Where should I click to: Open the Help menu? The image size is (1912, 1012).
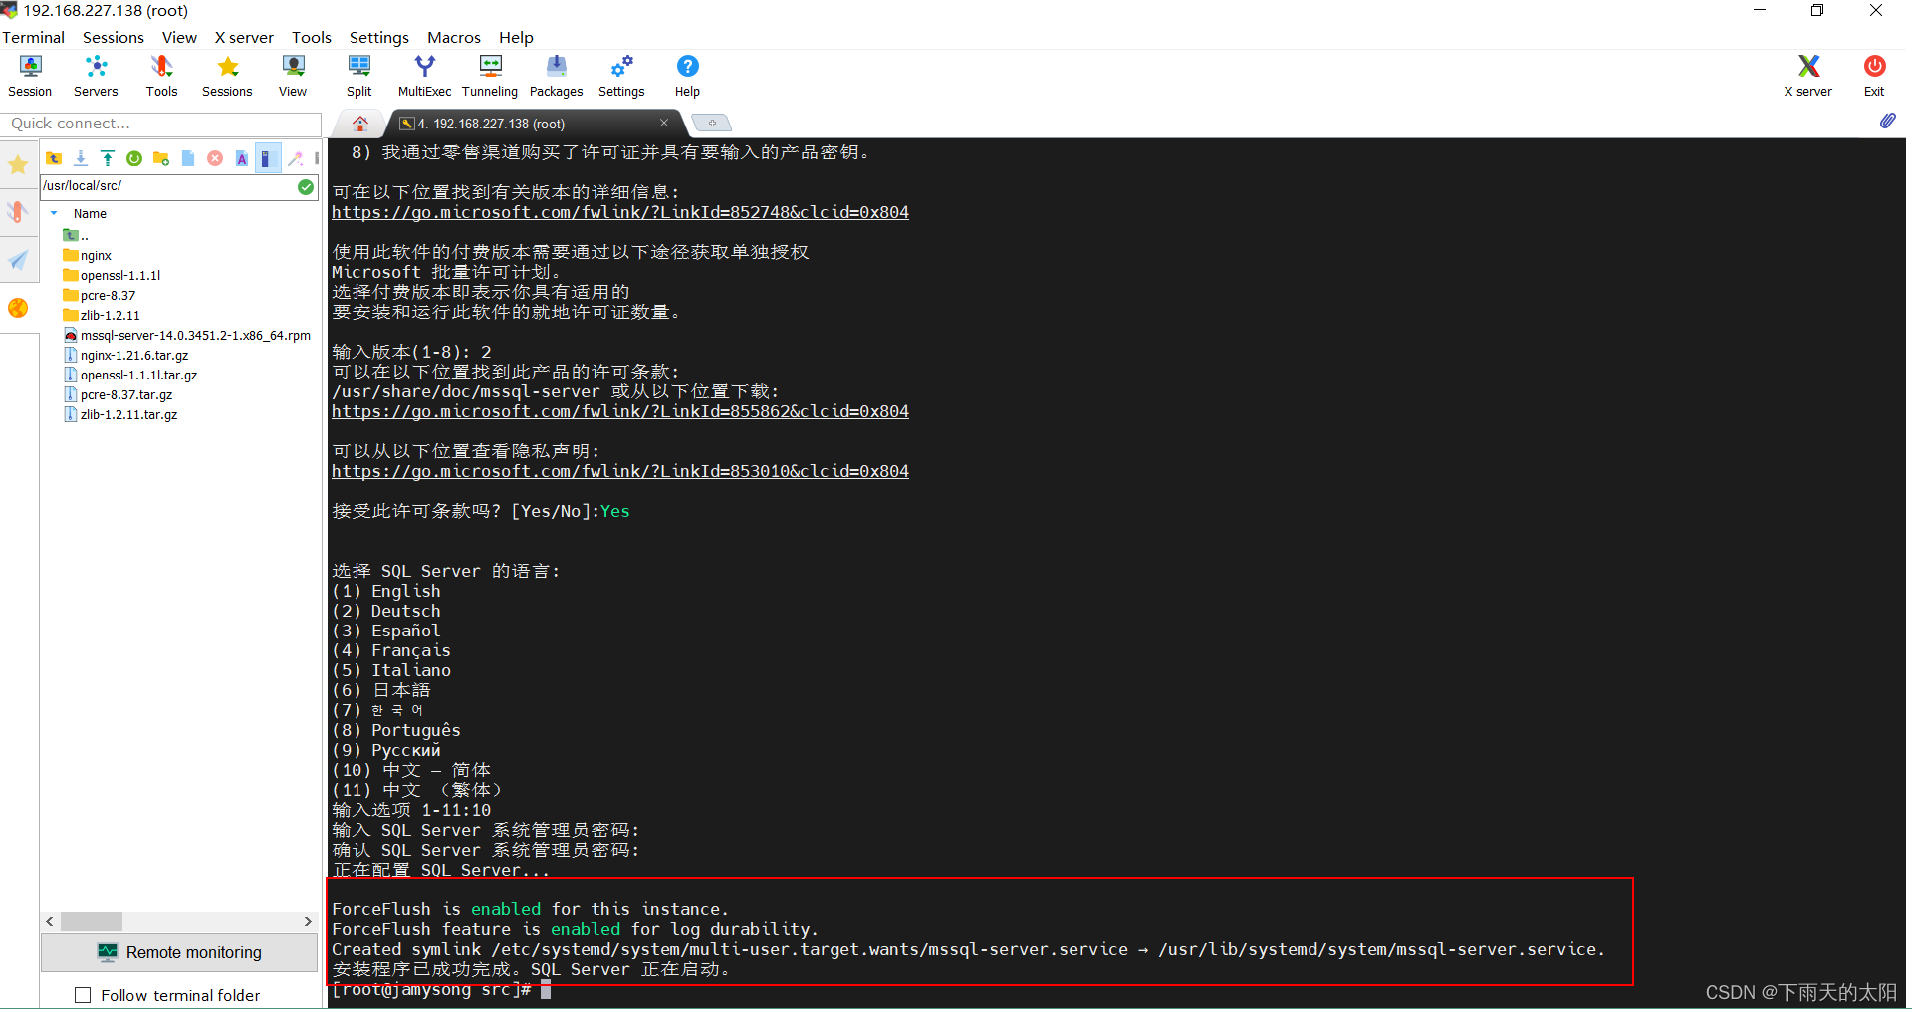pos(516,37)
